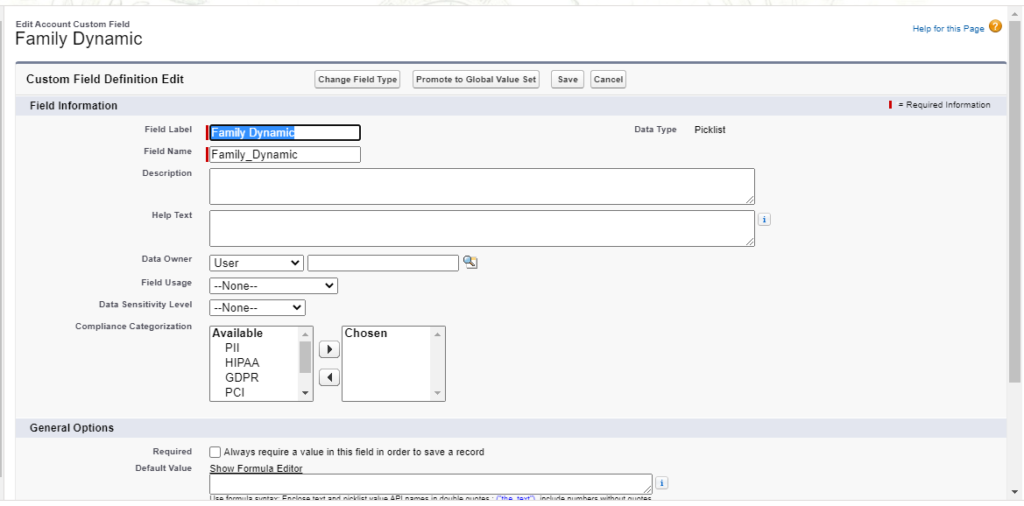The image size is (1024, 506).
Task: Click the Default Value formula box
Action: pyautogui.click(x=431, y=484)
